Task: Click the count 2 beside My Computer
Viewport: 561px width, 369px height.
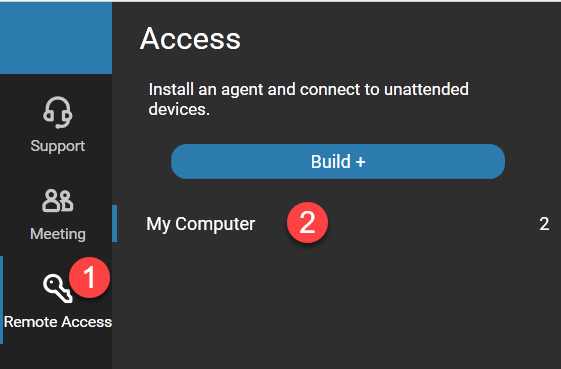Action: (544, 224)
